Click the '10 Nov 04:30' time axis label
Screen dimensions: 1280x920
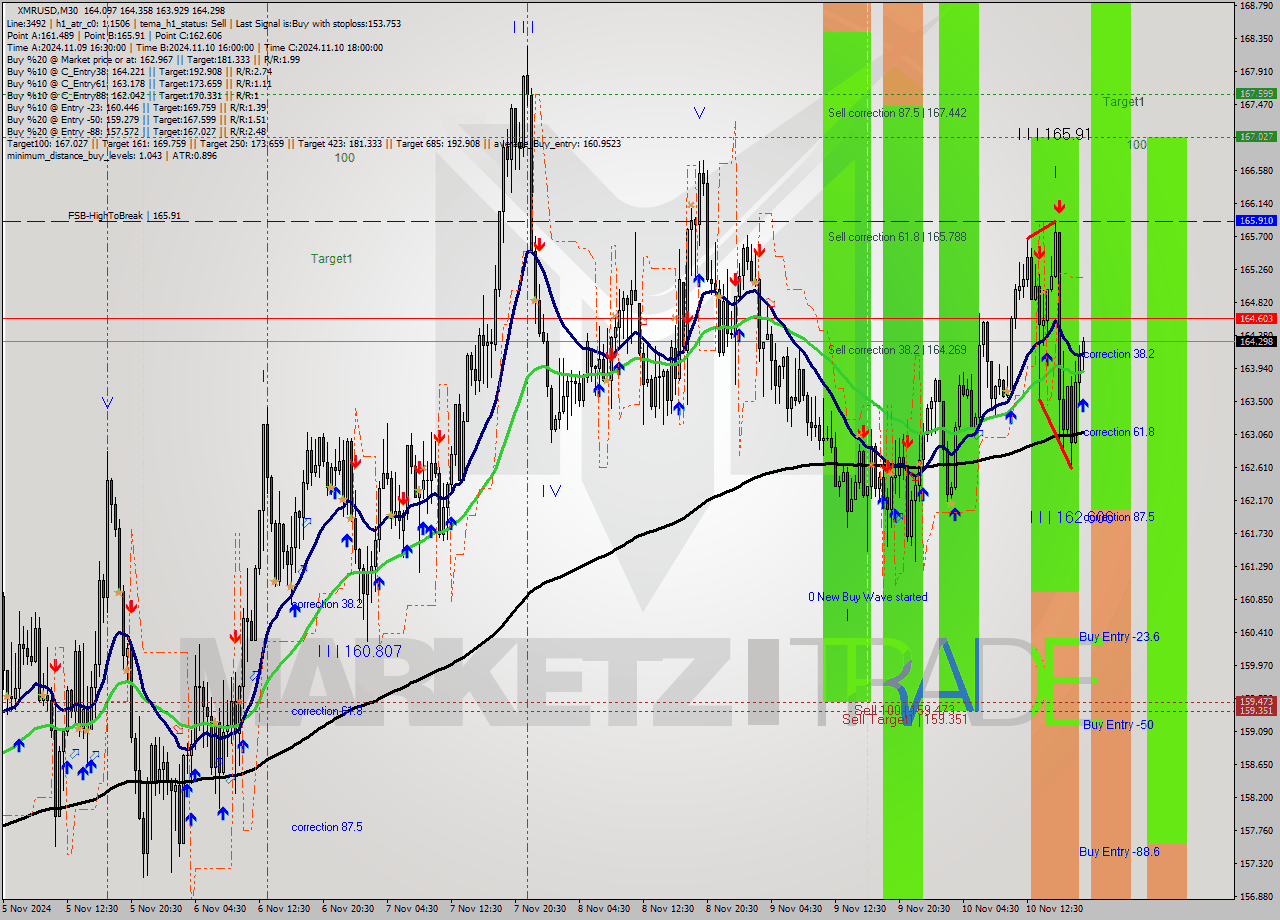point(991,909)
